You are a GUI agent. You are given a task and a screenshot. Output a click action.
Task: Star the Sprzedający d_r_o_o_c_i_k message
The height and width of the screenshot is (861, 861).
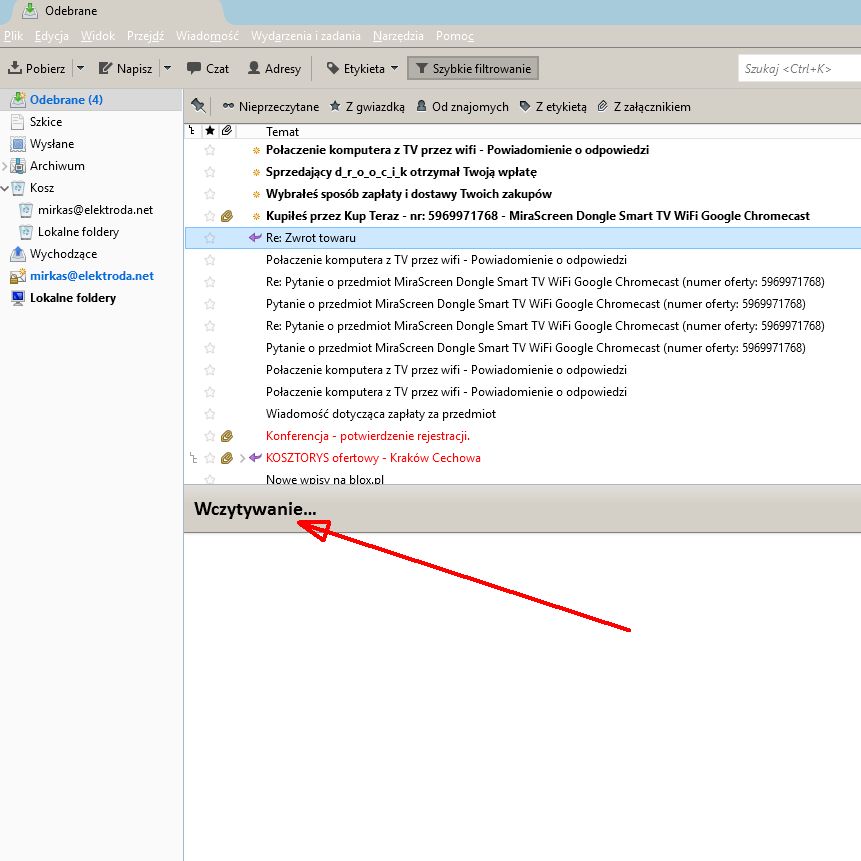(x=210, y=172)
